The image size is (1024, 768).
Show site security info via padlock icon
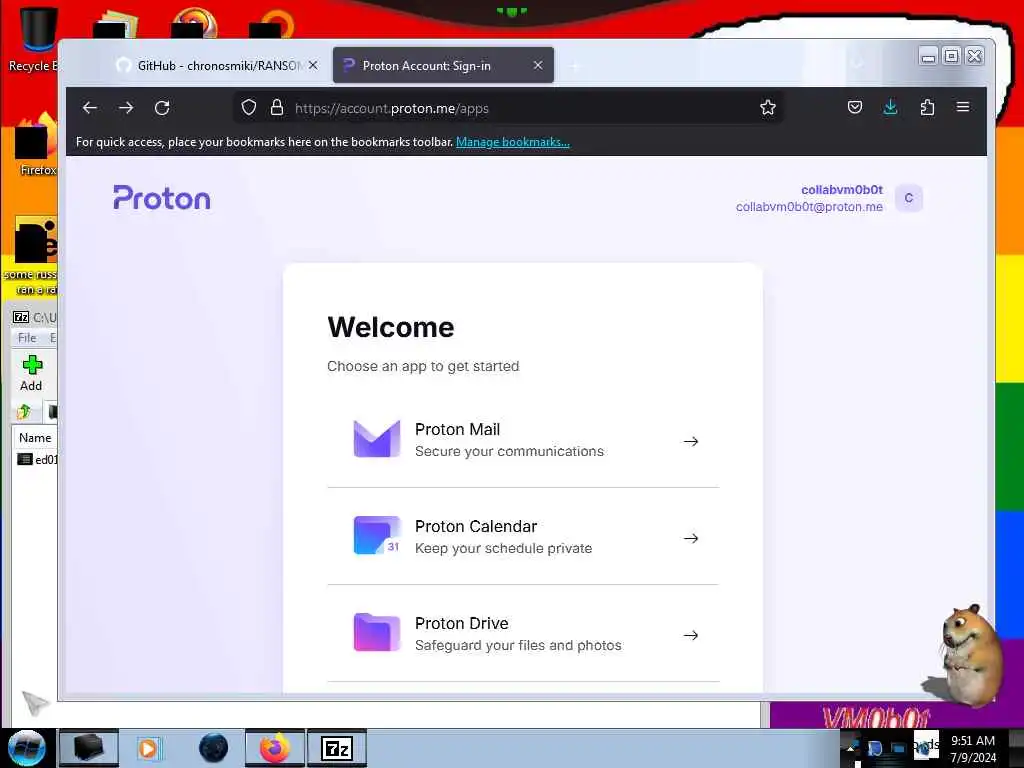point(277,107)
